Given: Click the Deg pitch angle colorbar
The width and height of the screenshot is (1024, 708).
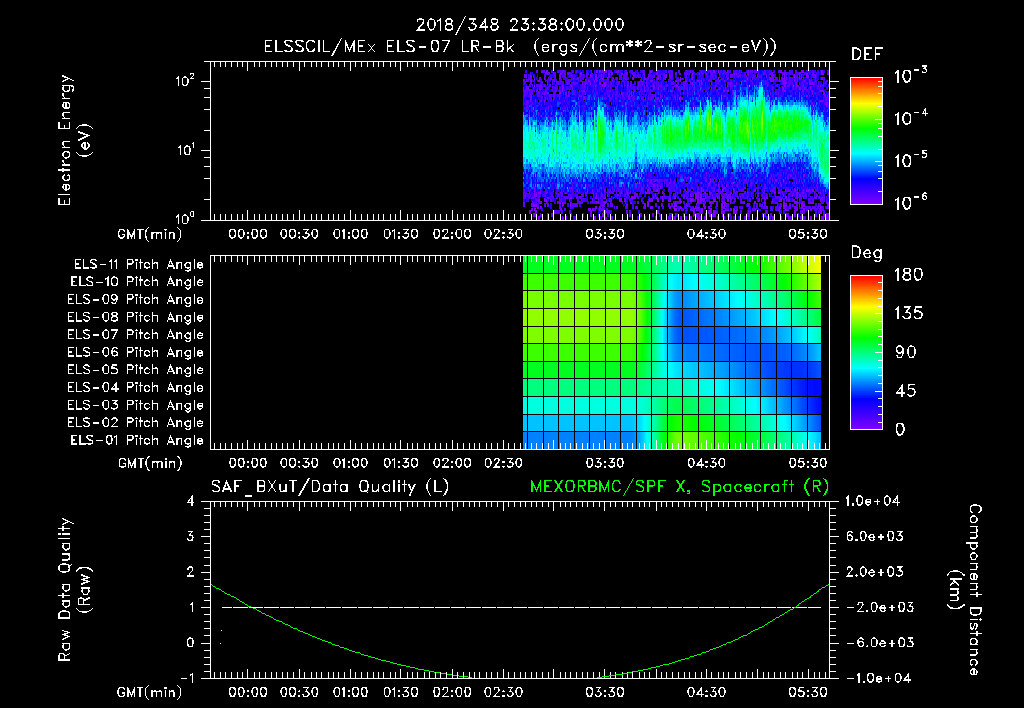Looking at the screenshot, I should [x=866, y=352].
